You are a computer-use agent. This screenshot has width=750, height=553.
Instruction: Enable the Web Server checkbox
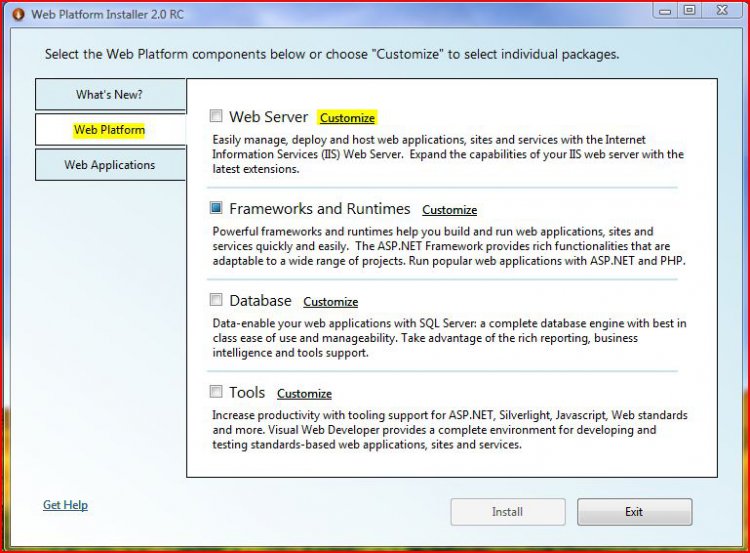(x=216, y=116)
